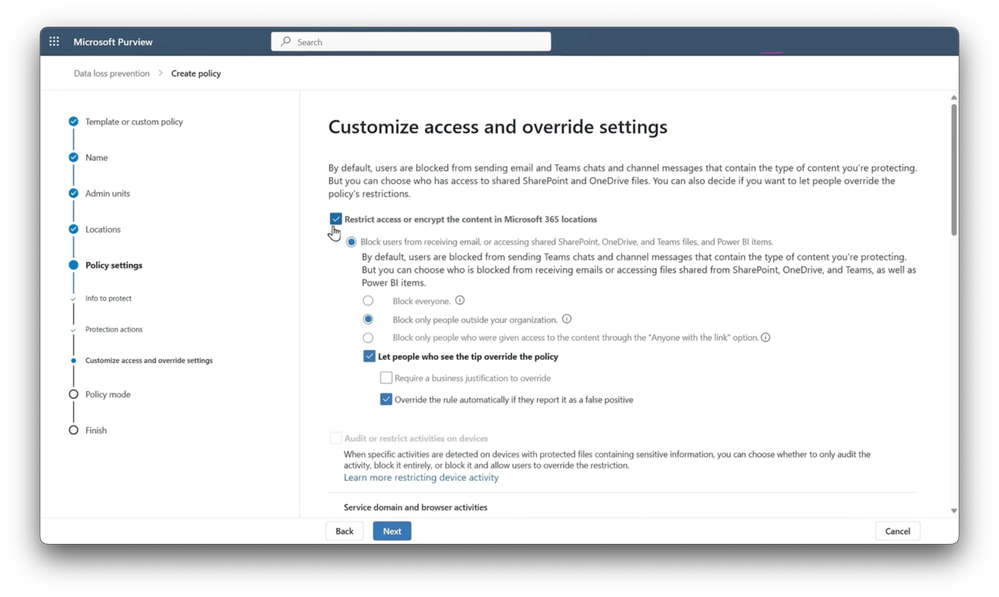This screenshot has height=597, width=999.
Task: Select Block users from receiving email radio button
Action: (x=351, y=242)
